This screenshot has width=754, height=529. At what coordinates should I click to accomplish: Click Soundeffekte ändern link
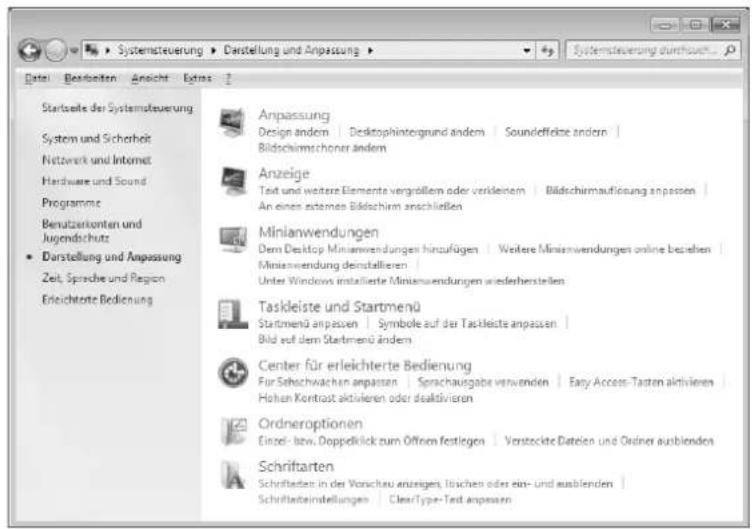tap(556, 132)
